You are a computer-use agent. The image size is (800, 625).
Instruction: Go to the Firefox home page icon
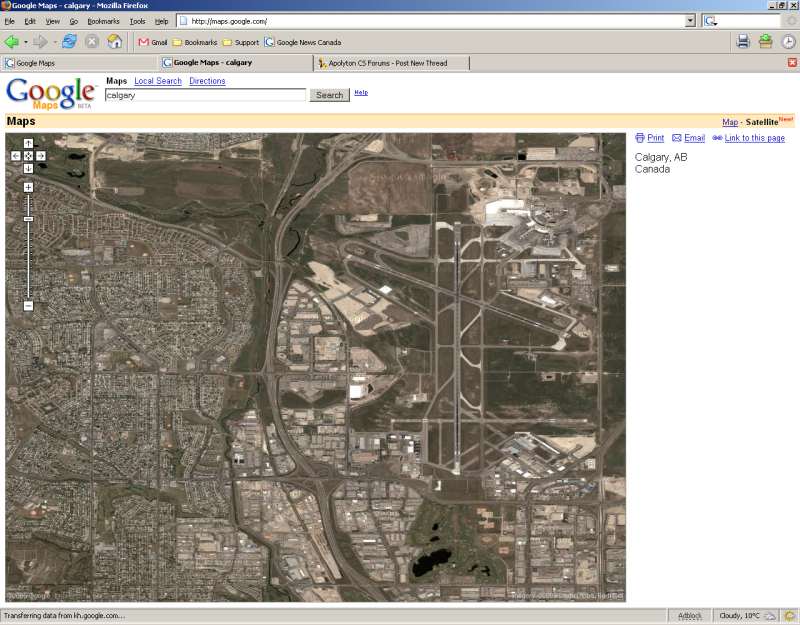(x=115, y=41)
